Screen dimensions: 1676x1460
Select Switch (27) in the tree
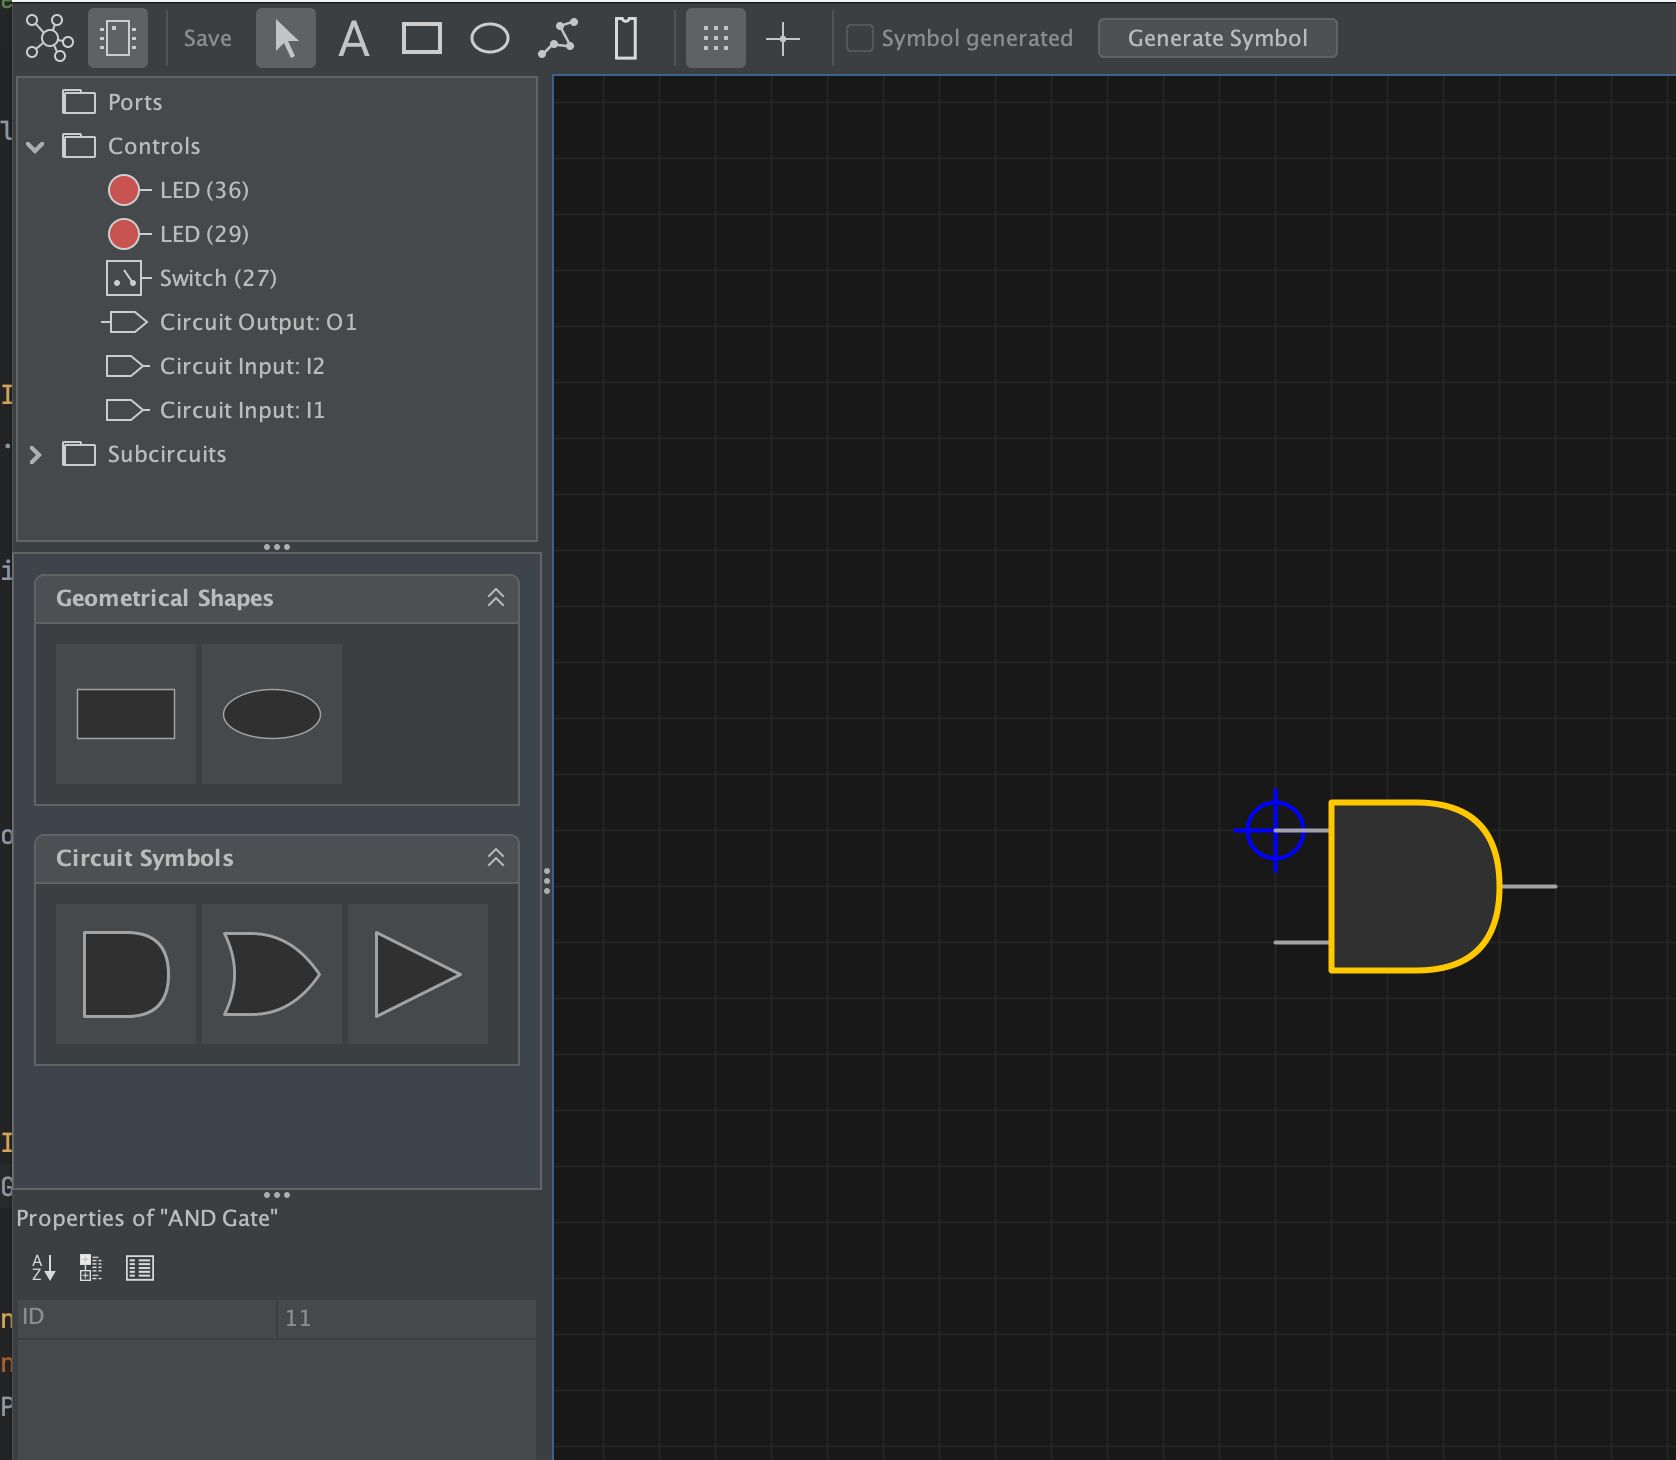[x=192, y=278]
